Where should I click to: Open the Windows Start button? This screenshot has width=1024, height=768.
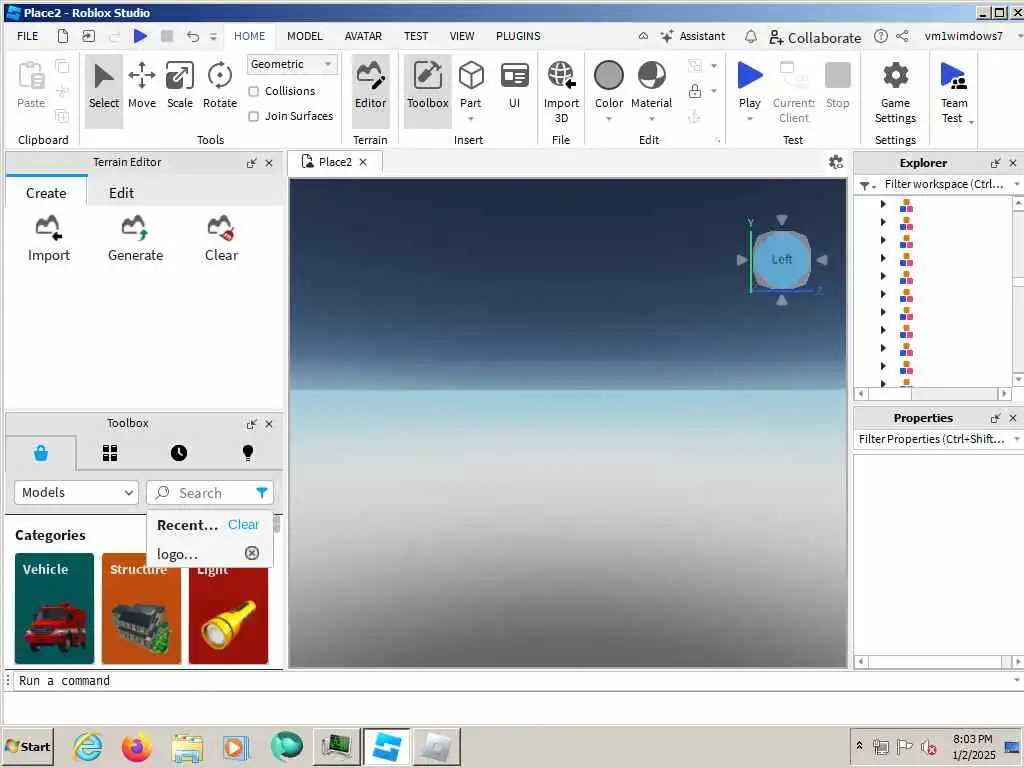pyautogui.click(x=27, y=746)
